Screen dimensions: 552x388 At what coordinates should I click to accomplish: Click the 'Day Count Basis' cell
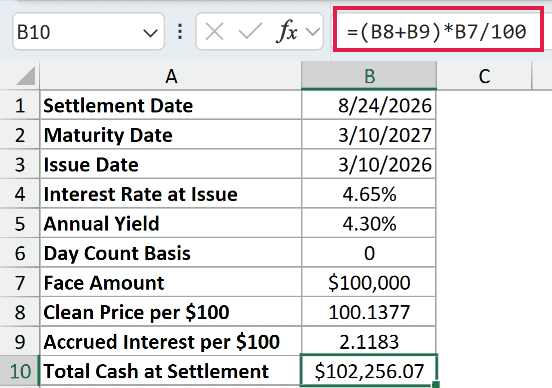[171, 253]
